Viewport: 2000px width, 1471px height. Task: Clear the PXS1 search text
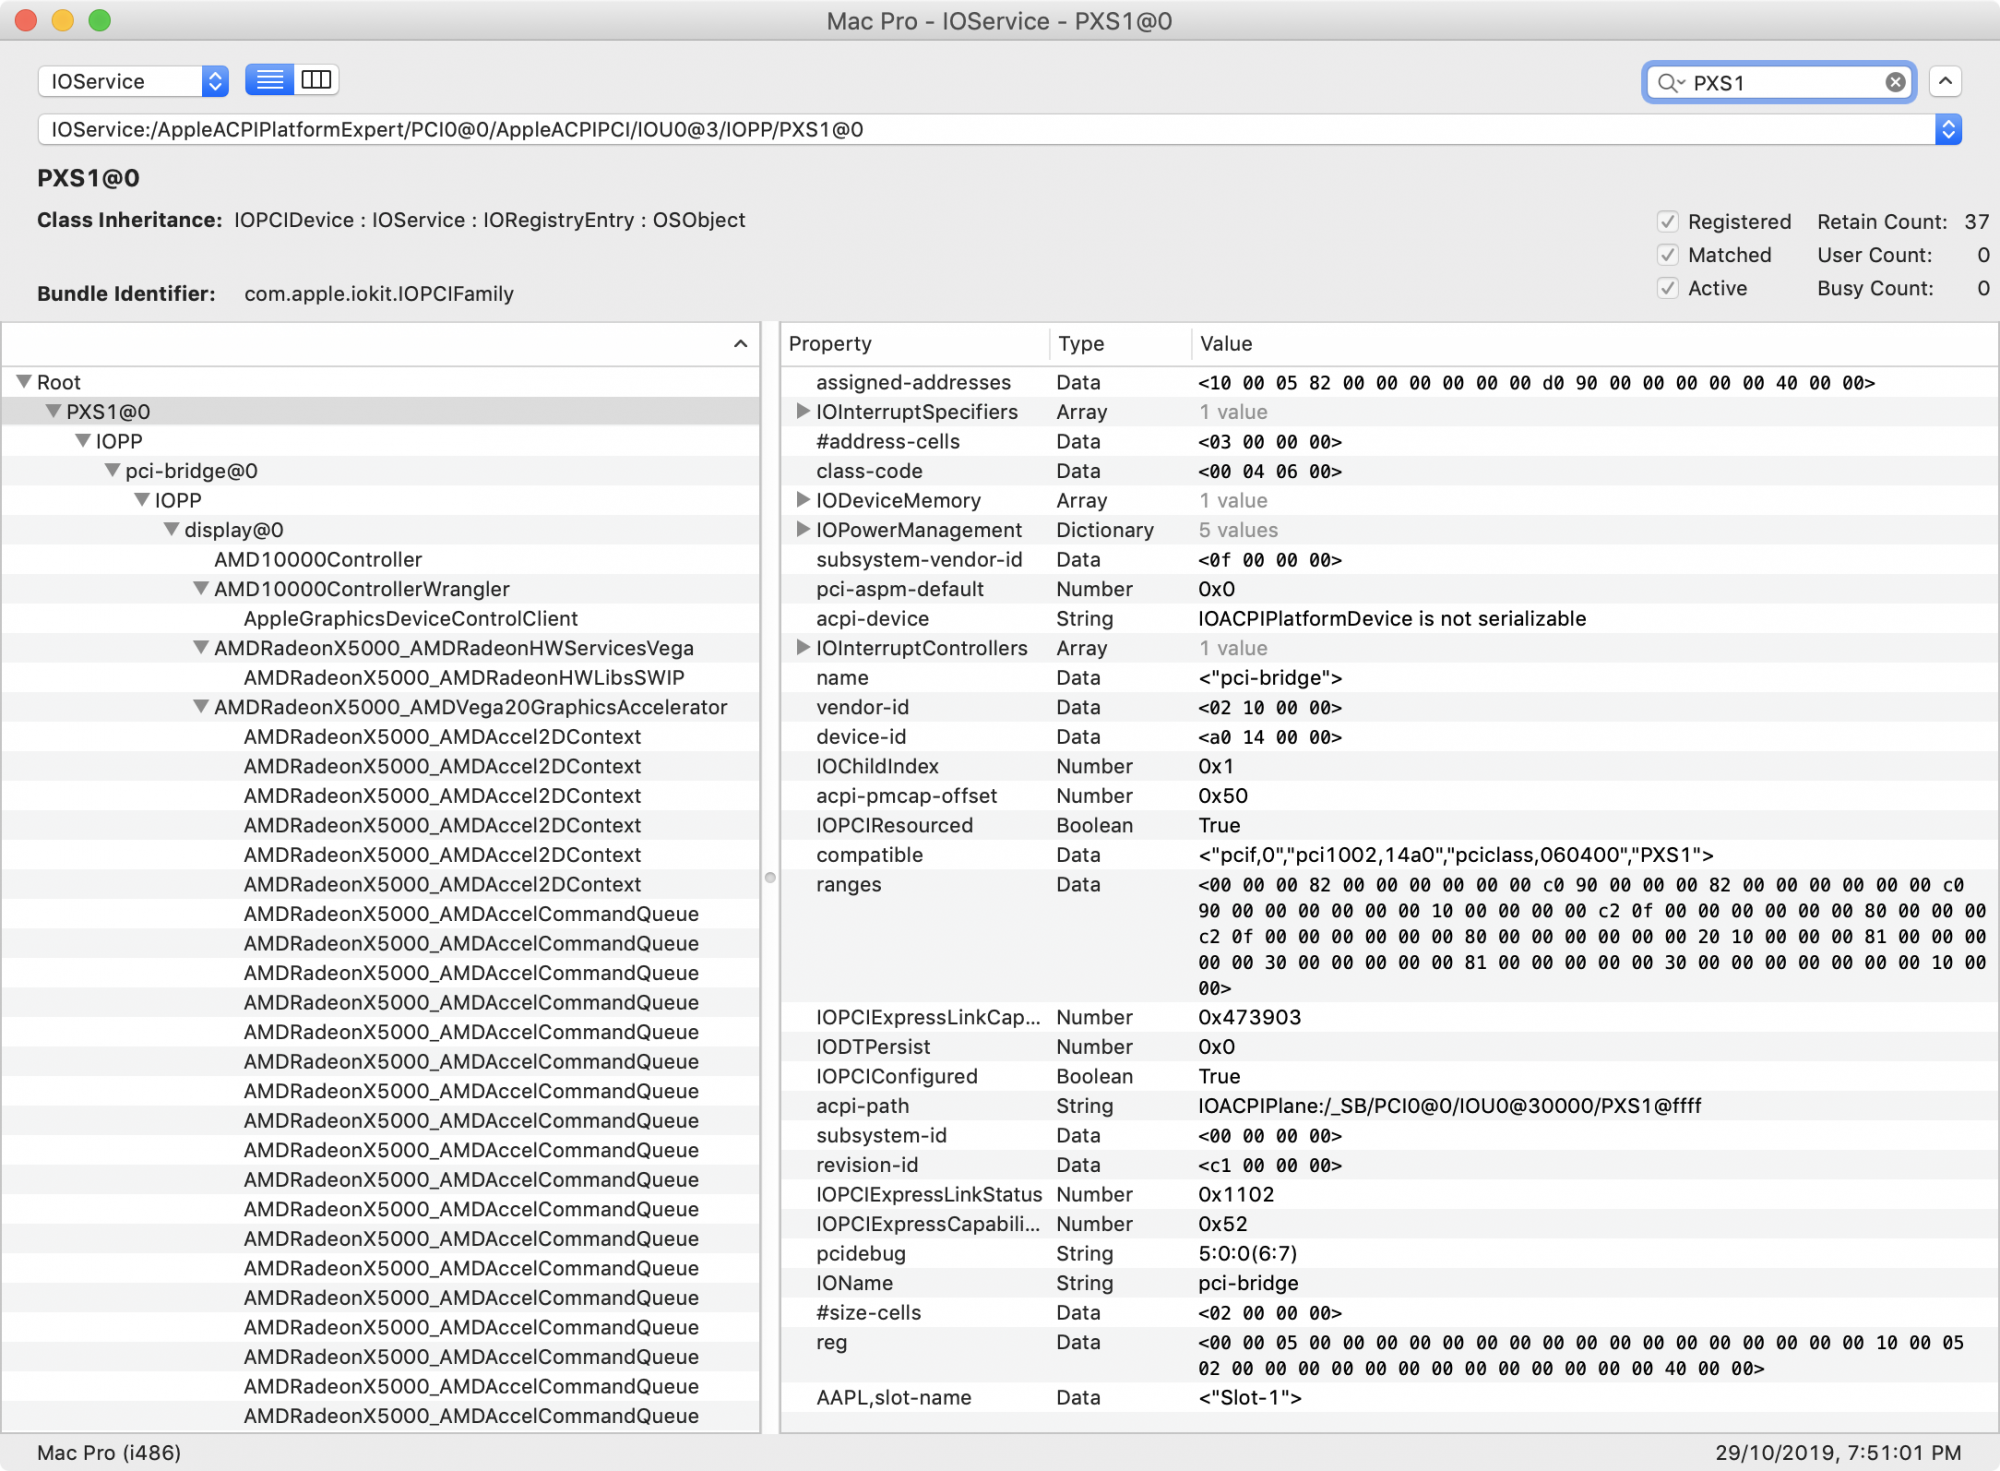point(1894,82)
